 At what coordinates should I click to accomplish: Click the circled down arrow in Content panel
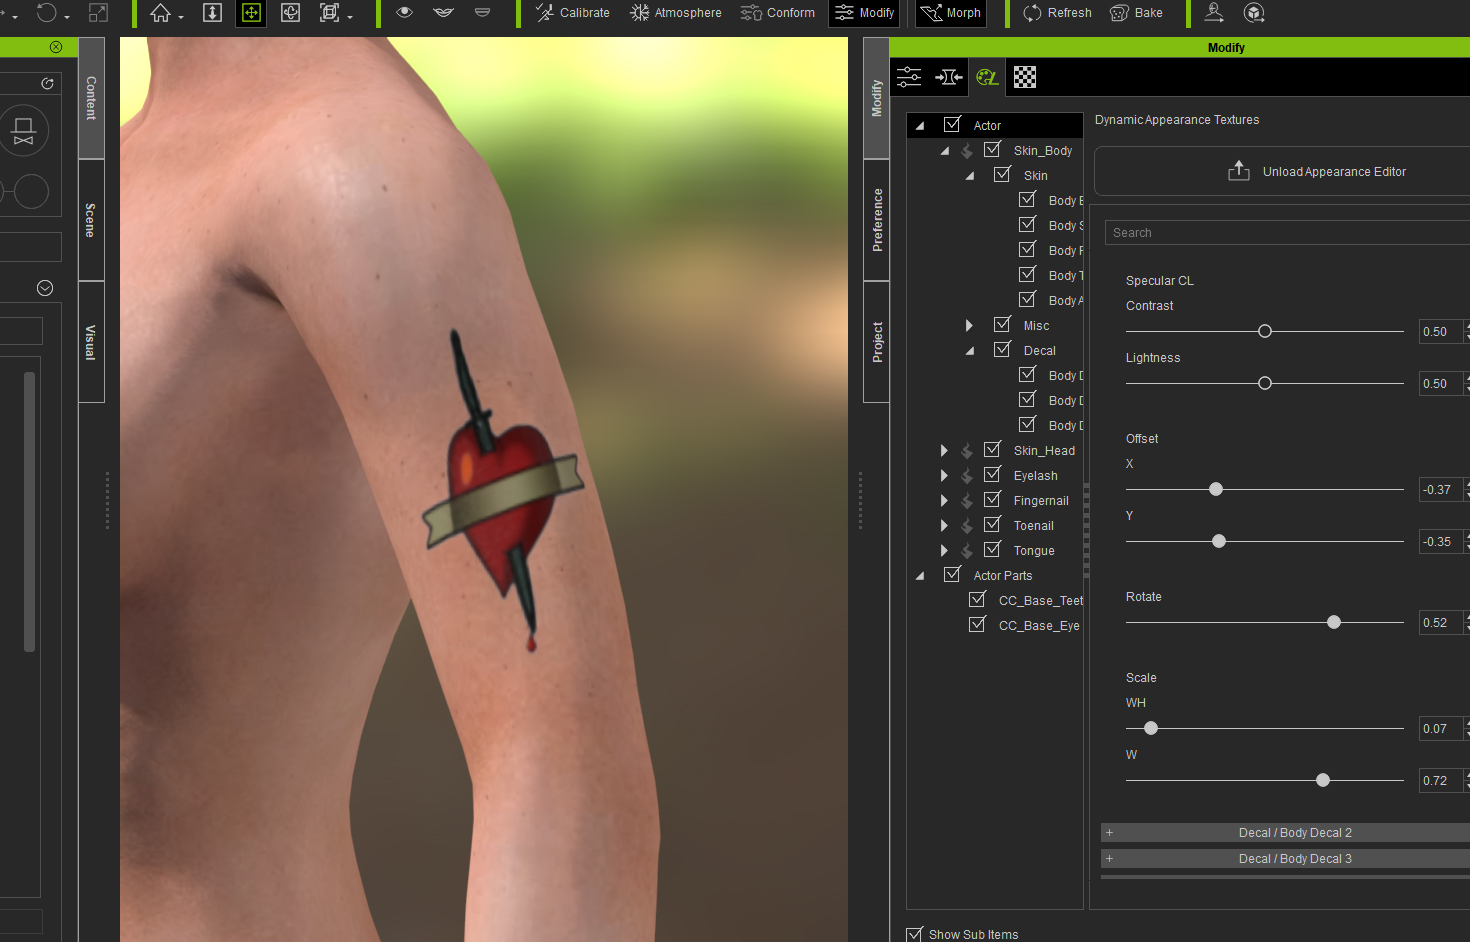tap(45, 288)
